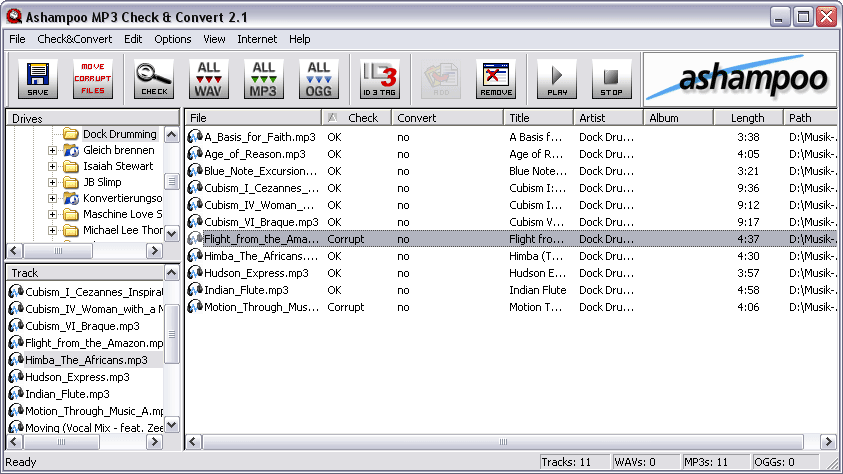The height and width of the screenshot is (474, 843).
Task: Select Himba_The_Africans.mp3 in Track panel
Action: pos(86,360)
